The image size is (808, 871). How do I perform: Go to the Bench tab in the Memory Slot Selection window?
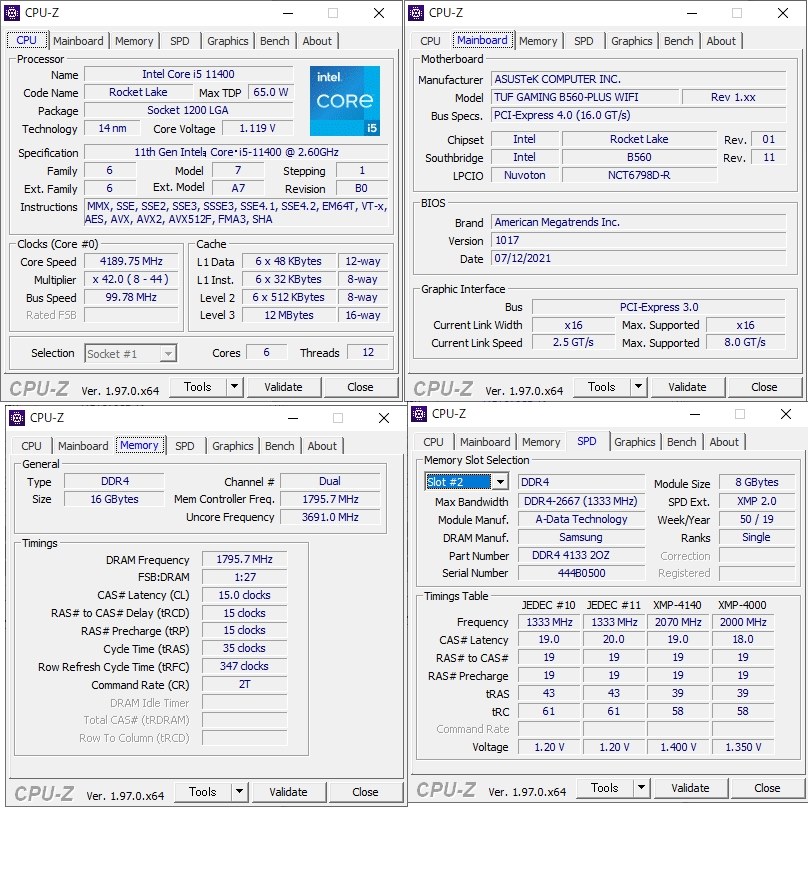[681, 442]
